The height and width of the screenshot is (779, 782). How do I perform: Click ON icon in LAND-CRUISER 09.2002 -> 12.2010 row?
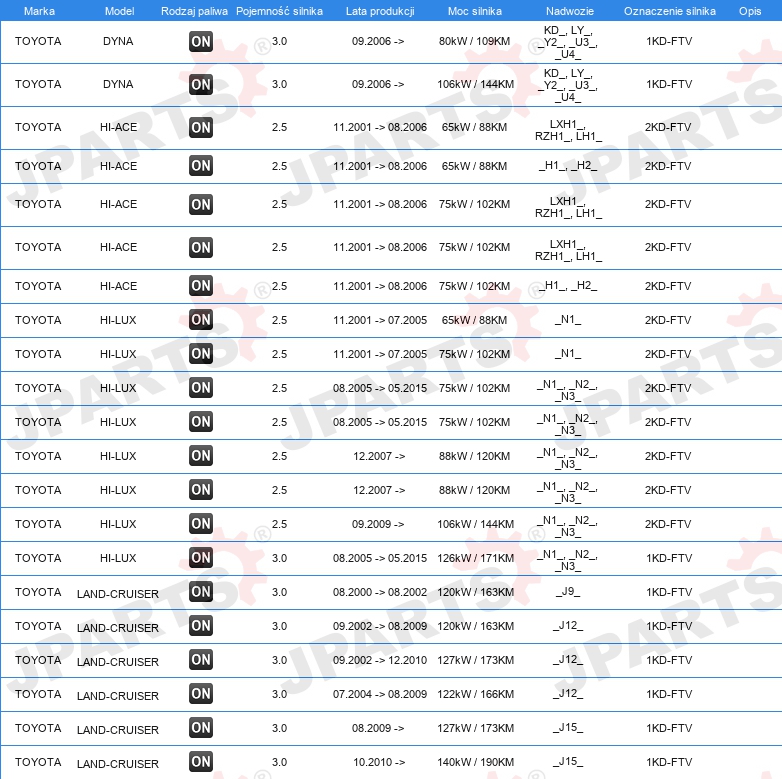pyautogui.click(x=201, y=660)
